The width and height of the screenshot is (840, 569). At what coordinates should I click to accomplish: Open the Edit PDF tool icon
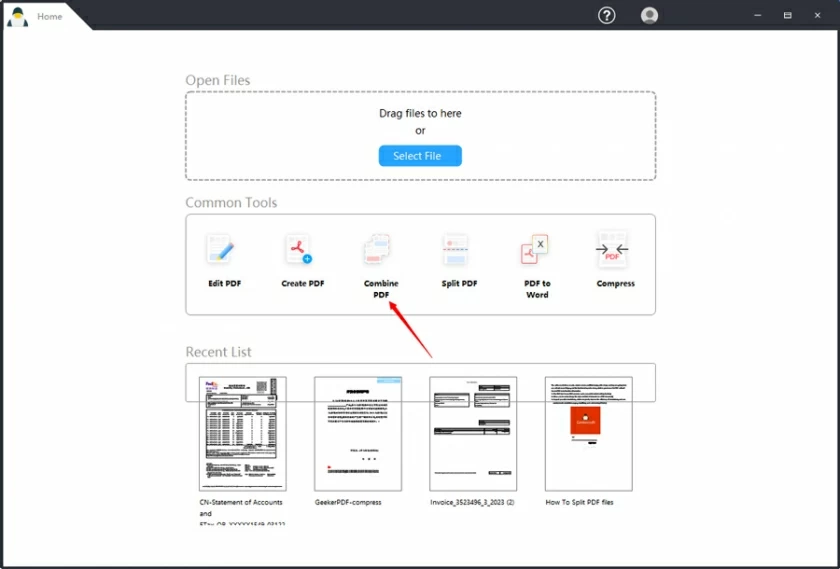(x=221, y=249)
